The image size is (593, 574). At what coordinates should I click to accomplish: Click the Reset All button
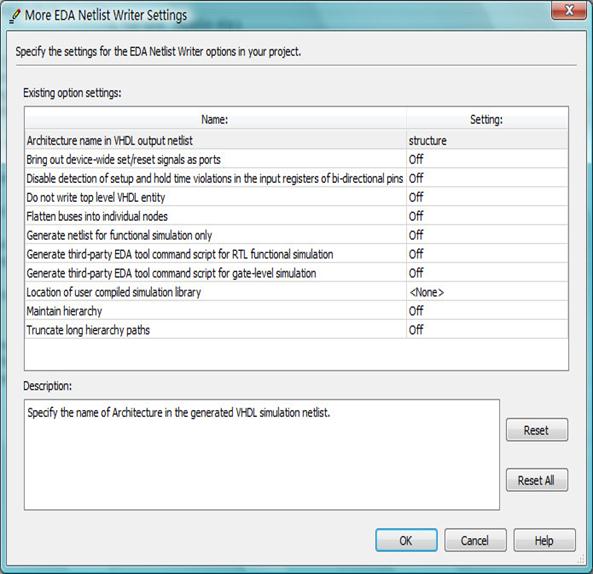[x=537, y=480]
